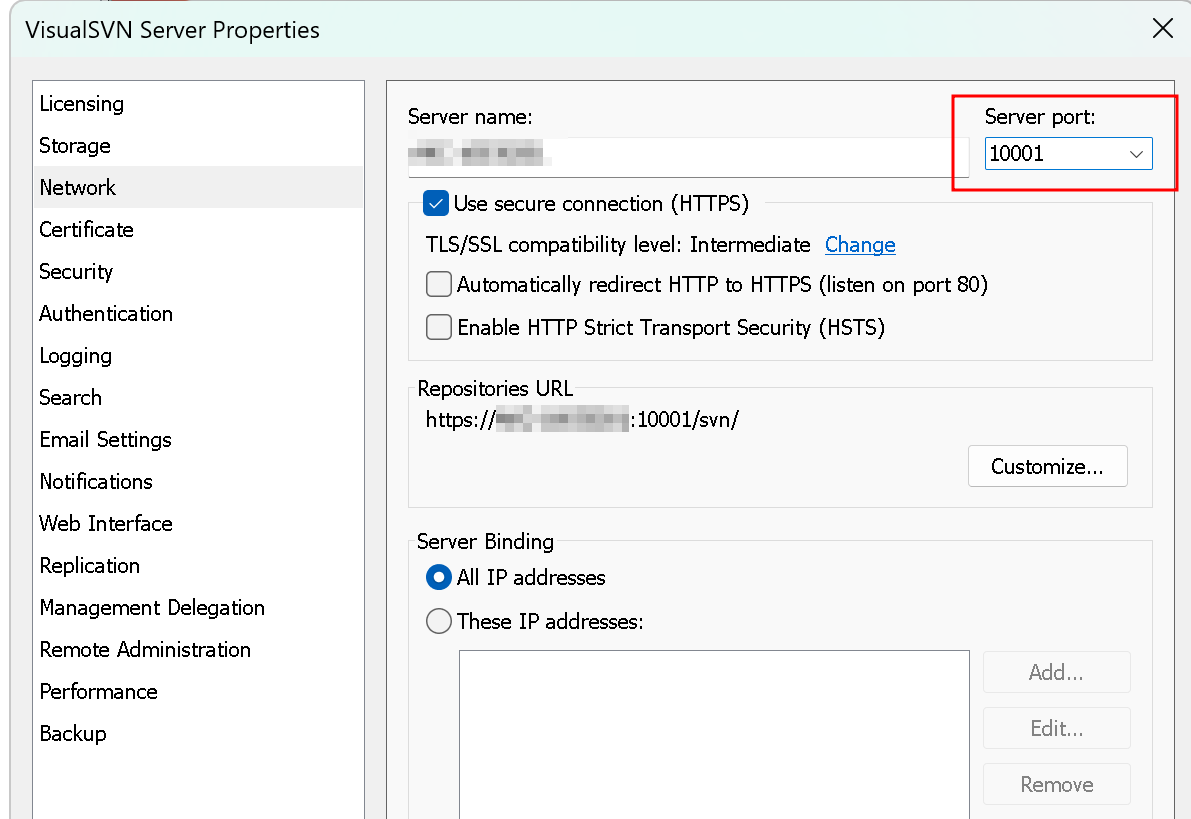
Task: Click the Remove button
Action: (1057, 784)
